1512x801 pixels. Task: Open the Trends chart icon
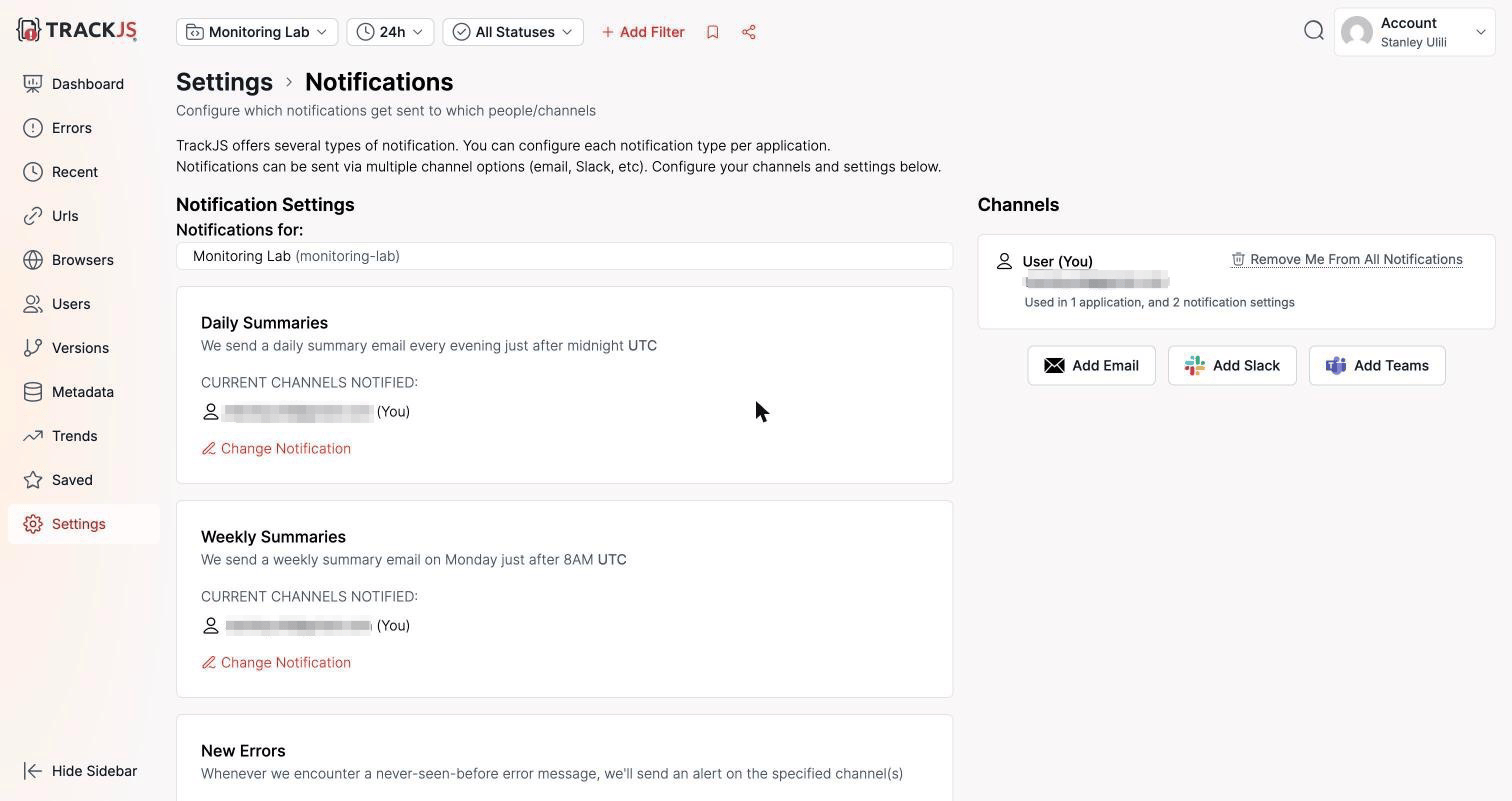(33, 436)
